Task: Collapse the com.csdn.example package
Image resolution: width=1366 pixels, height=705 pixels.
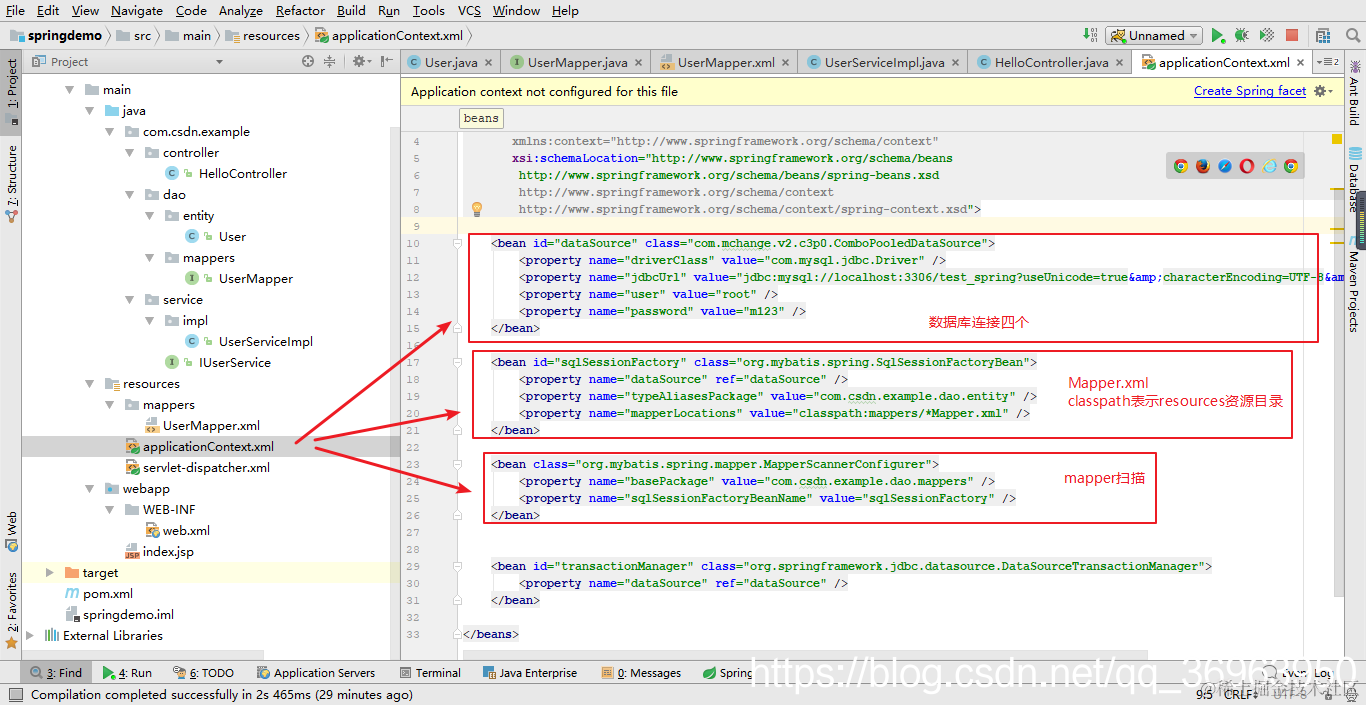Action: pyautogui.click(x=110, y=132)
